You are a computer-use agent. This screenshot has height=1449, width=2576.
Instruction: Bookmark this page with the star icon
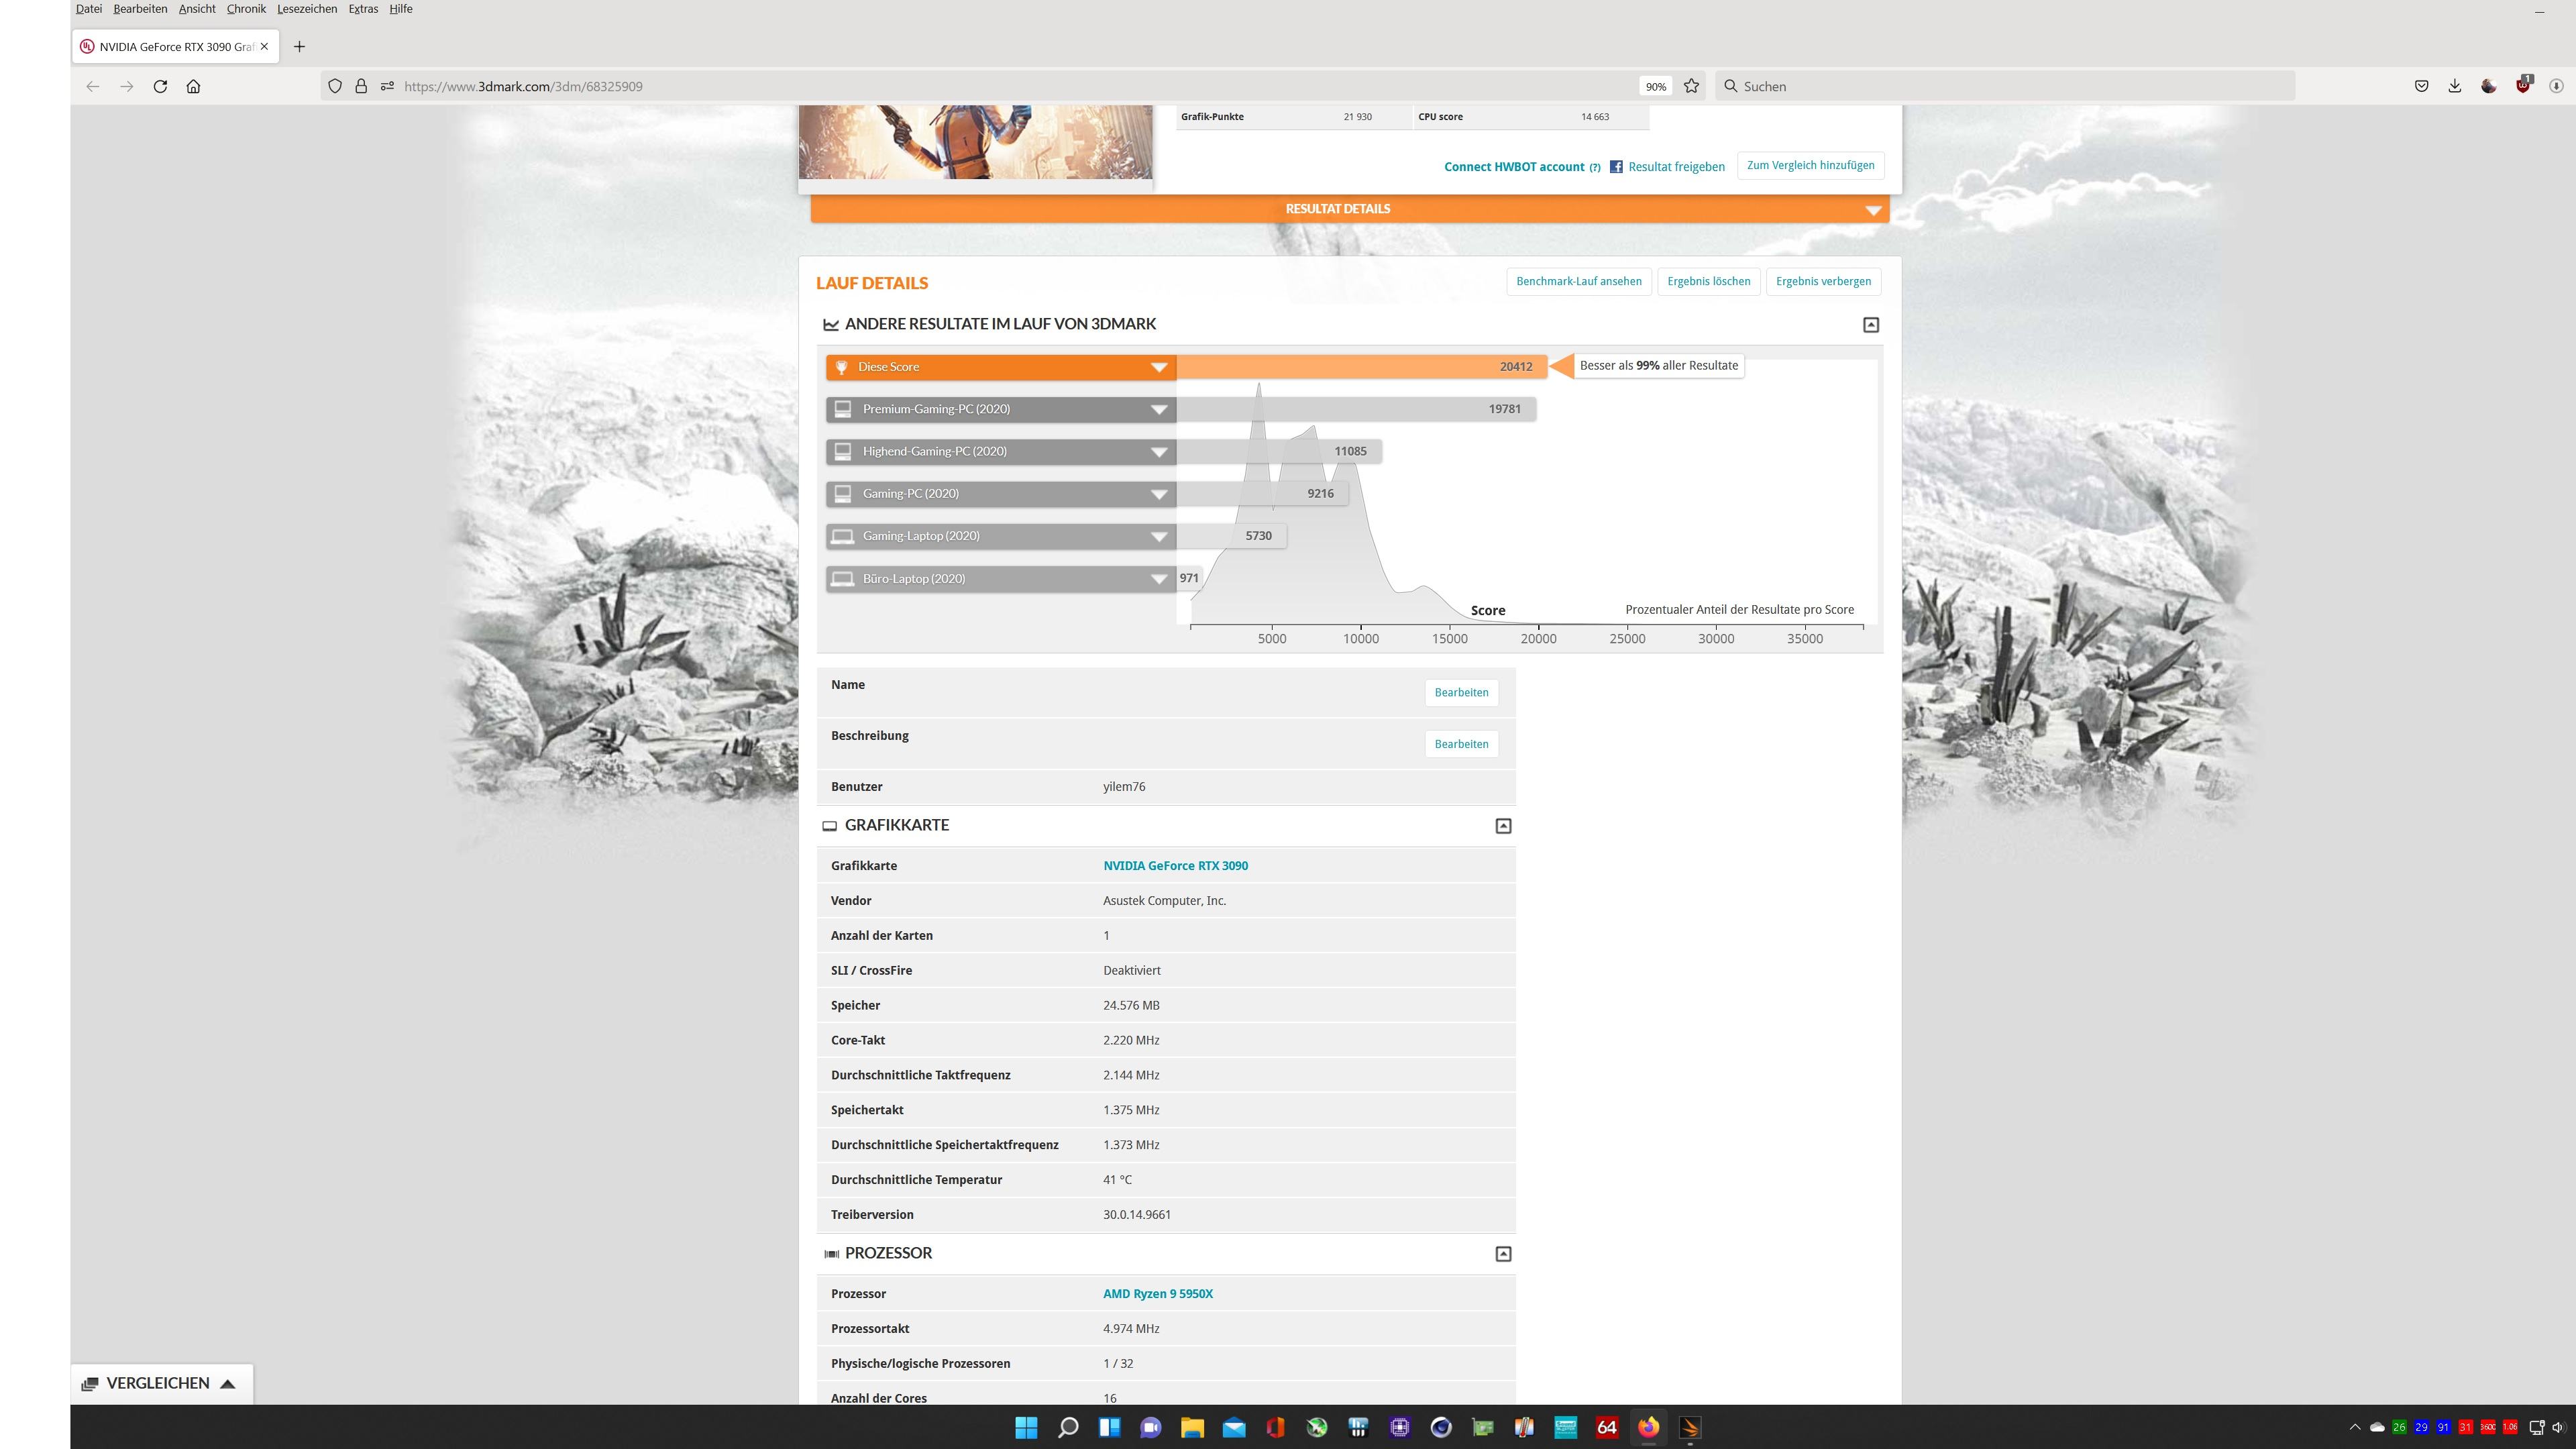pos(1691,86)
